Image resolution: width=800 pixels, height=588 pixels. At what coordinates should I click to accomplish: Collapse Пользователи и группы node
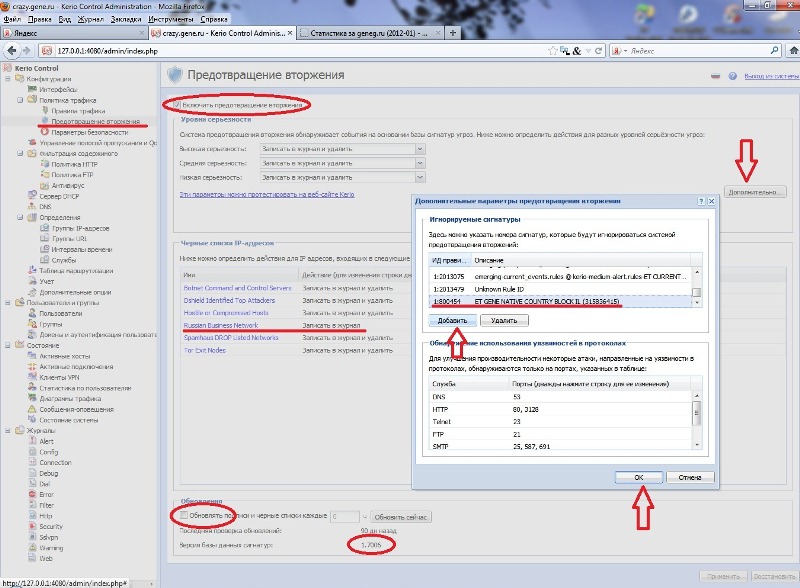click(8, 303)
